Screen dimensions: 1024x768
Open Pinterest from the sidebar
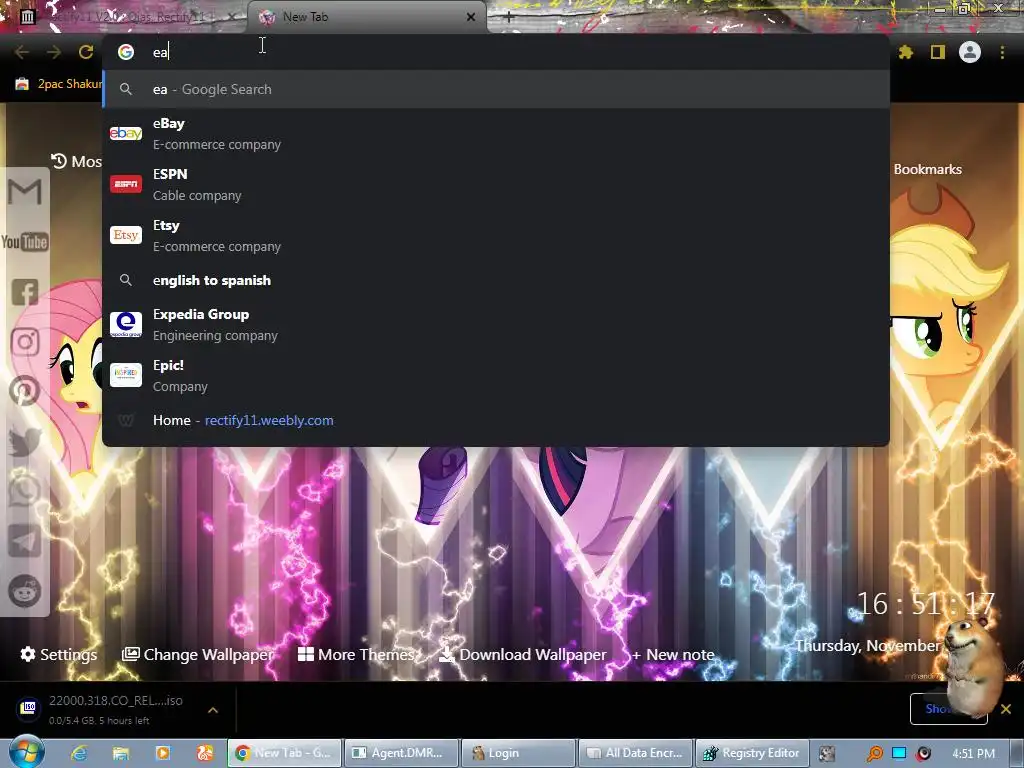25,392
